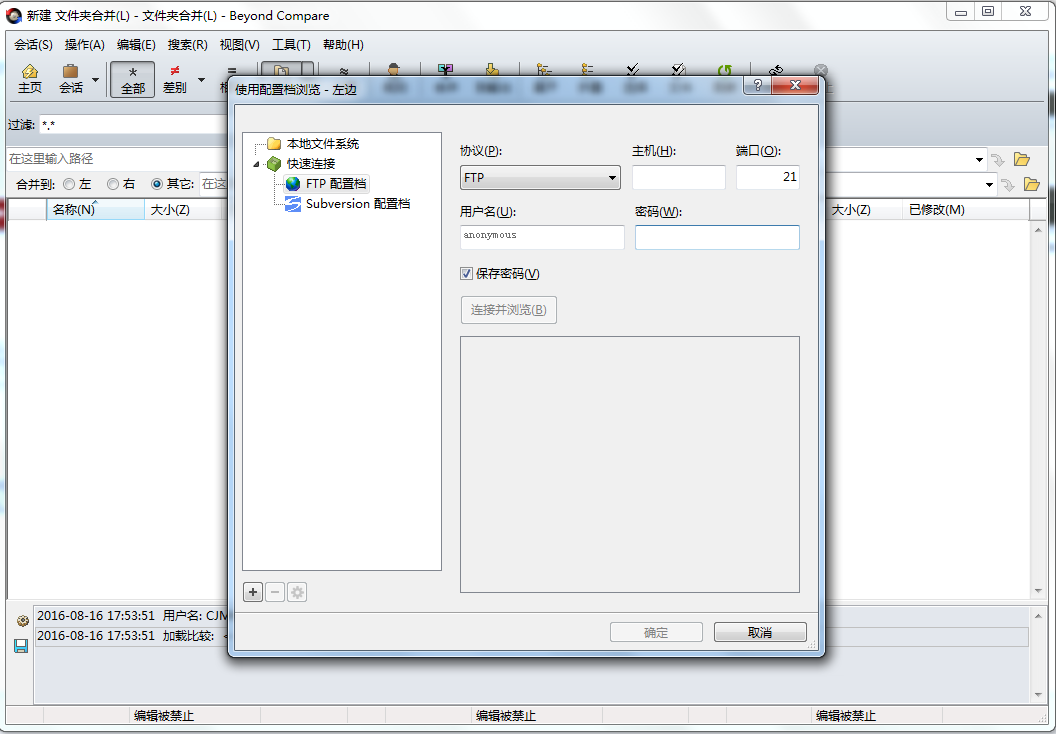Select the log entry starting 加载比较

click(x=132, y=636)
